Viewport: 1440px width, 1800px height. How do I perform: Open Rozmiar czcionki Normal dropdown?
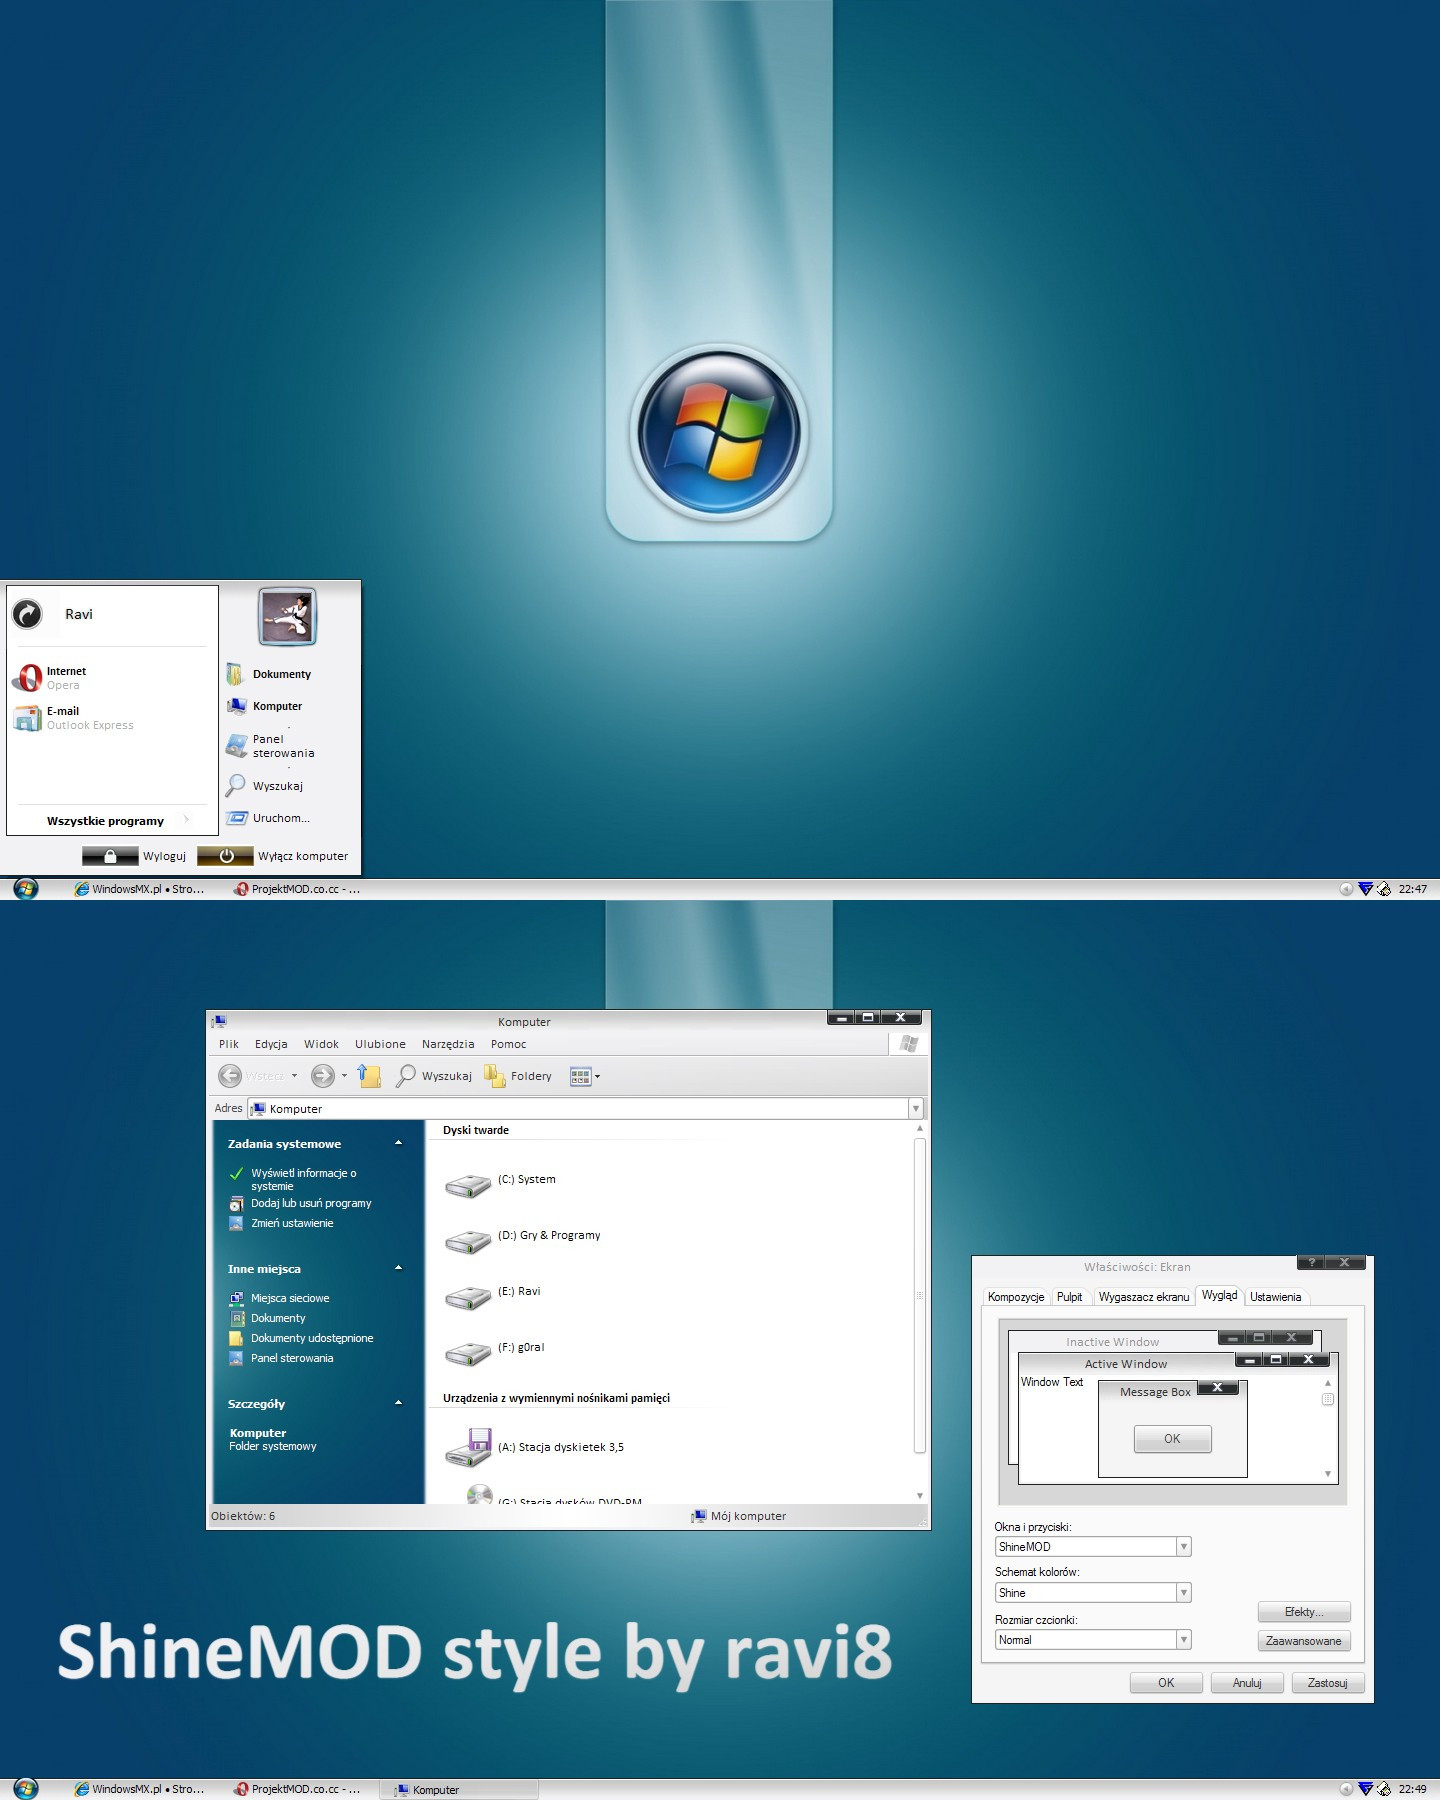(x=1184, y=1640)
